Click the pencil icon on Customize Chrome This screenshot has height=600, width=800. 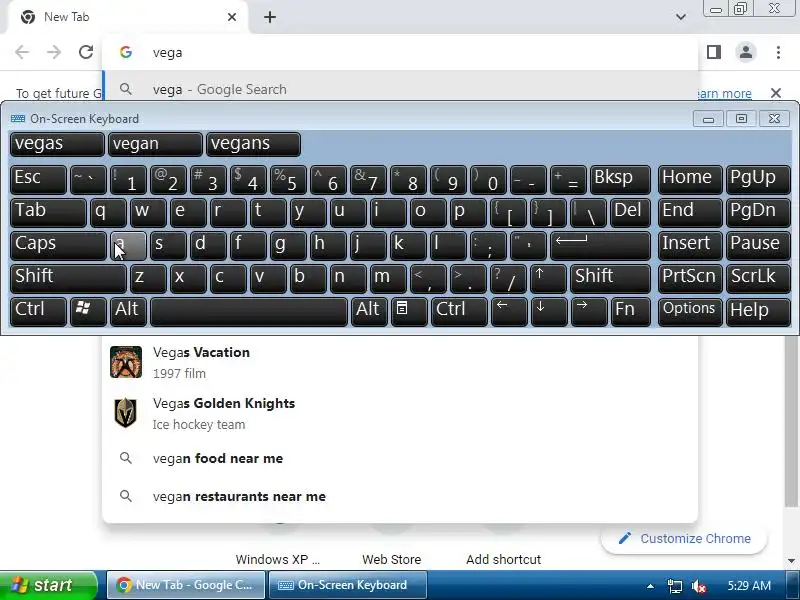pyautogui.click(x=624, y=538)
